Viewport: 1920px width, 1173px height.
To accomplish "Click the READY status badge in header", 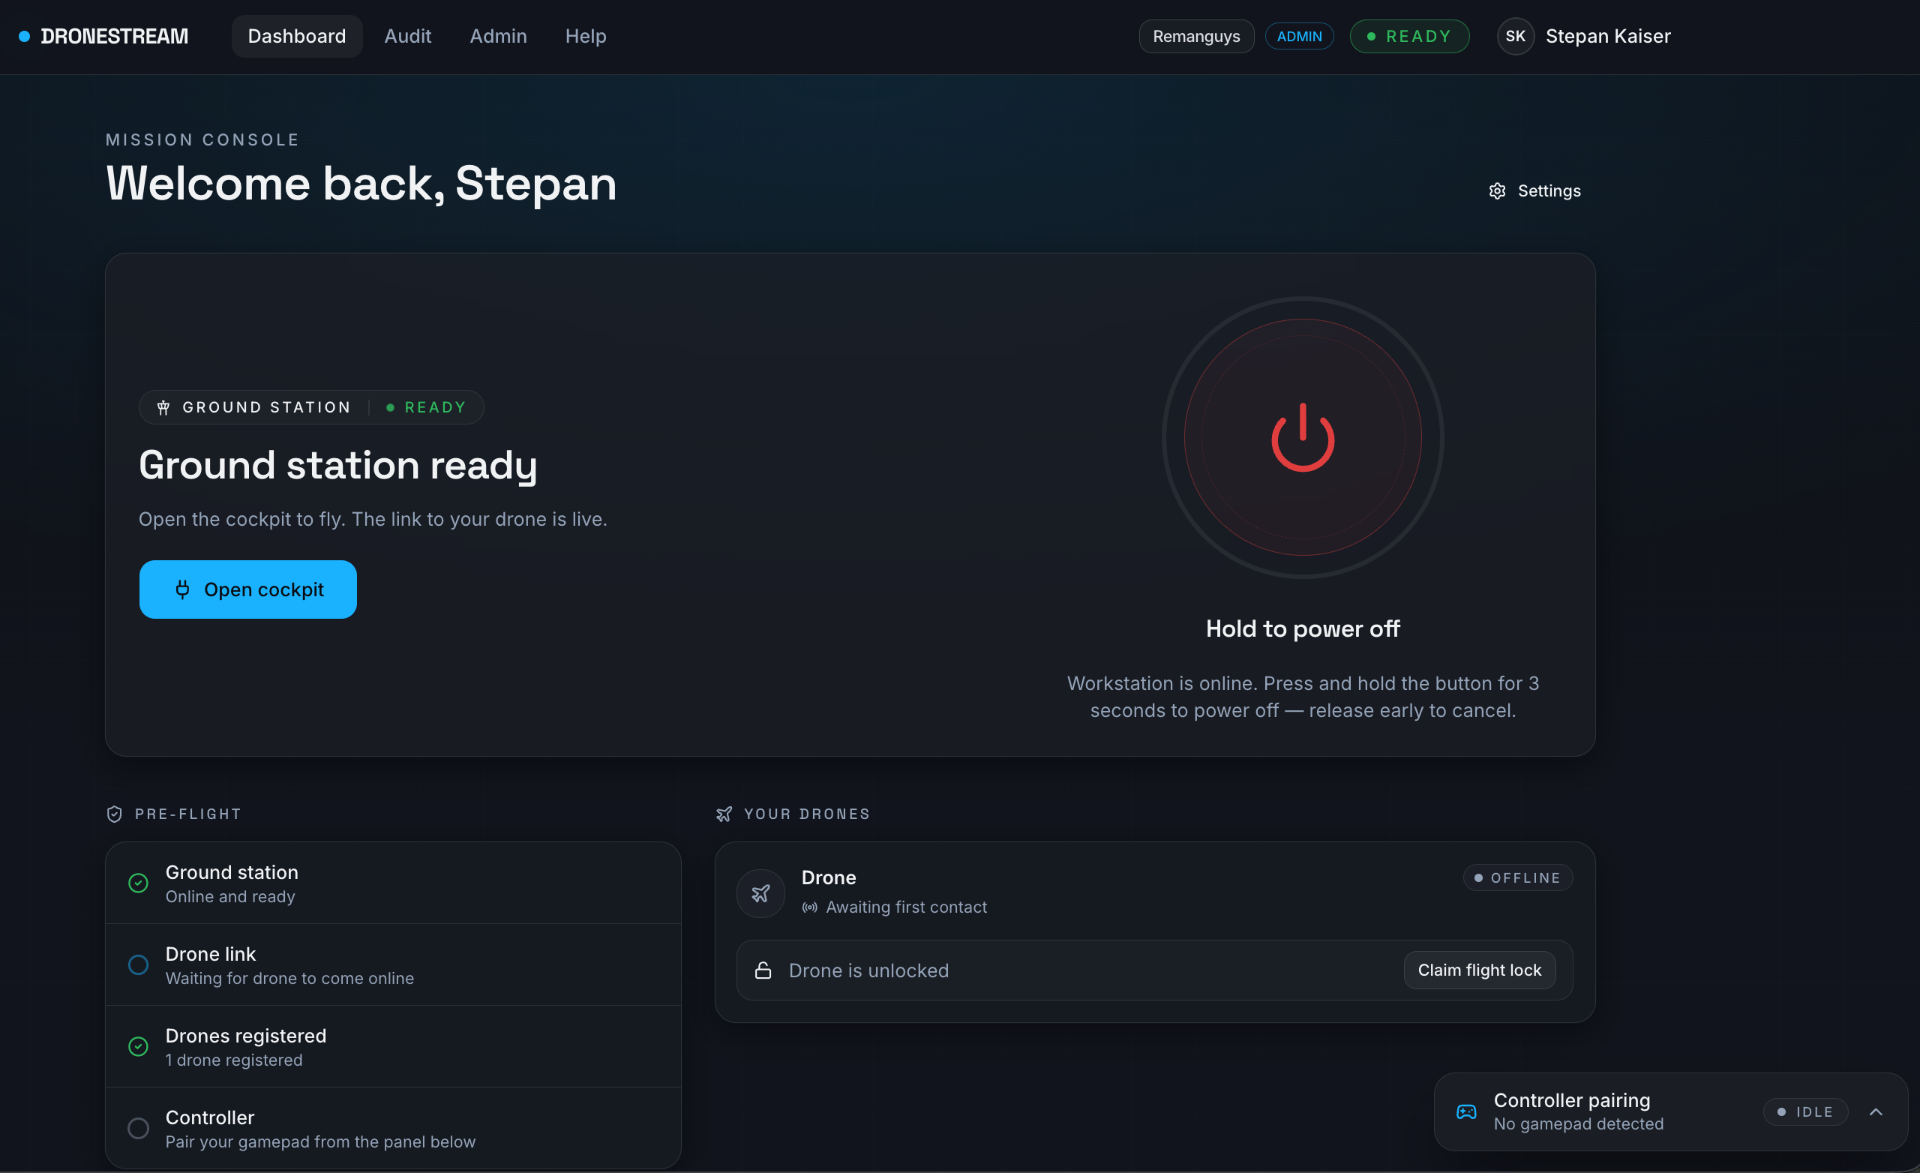I will click(x=1409, y=36).
